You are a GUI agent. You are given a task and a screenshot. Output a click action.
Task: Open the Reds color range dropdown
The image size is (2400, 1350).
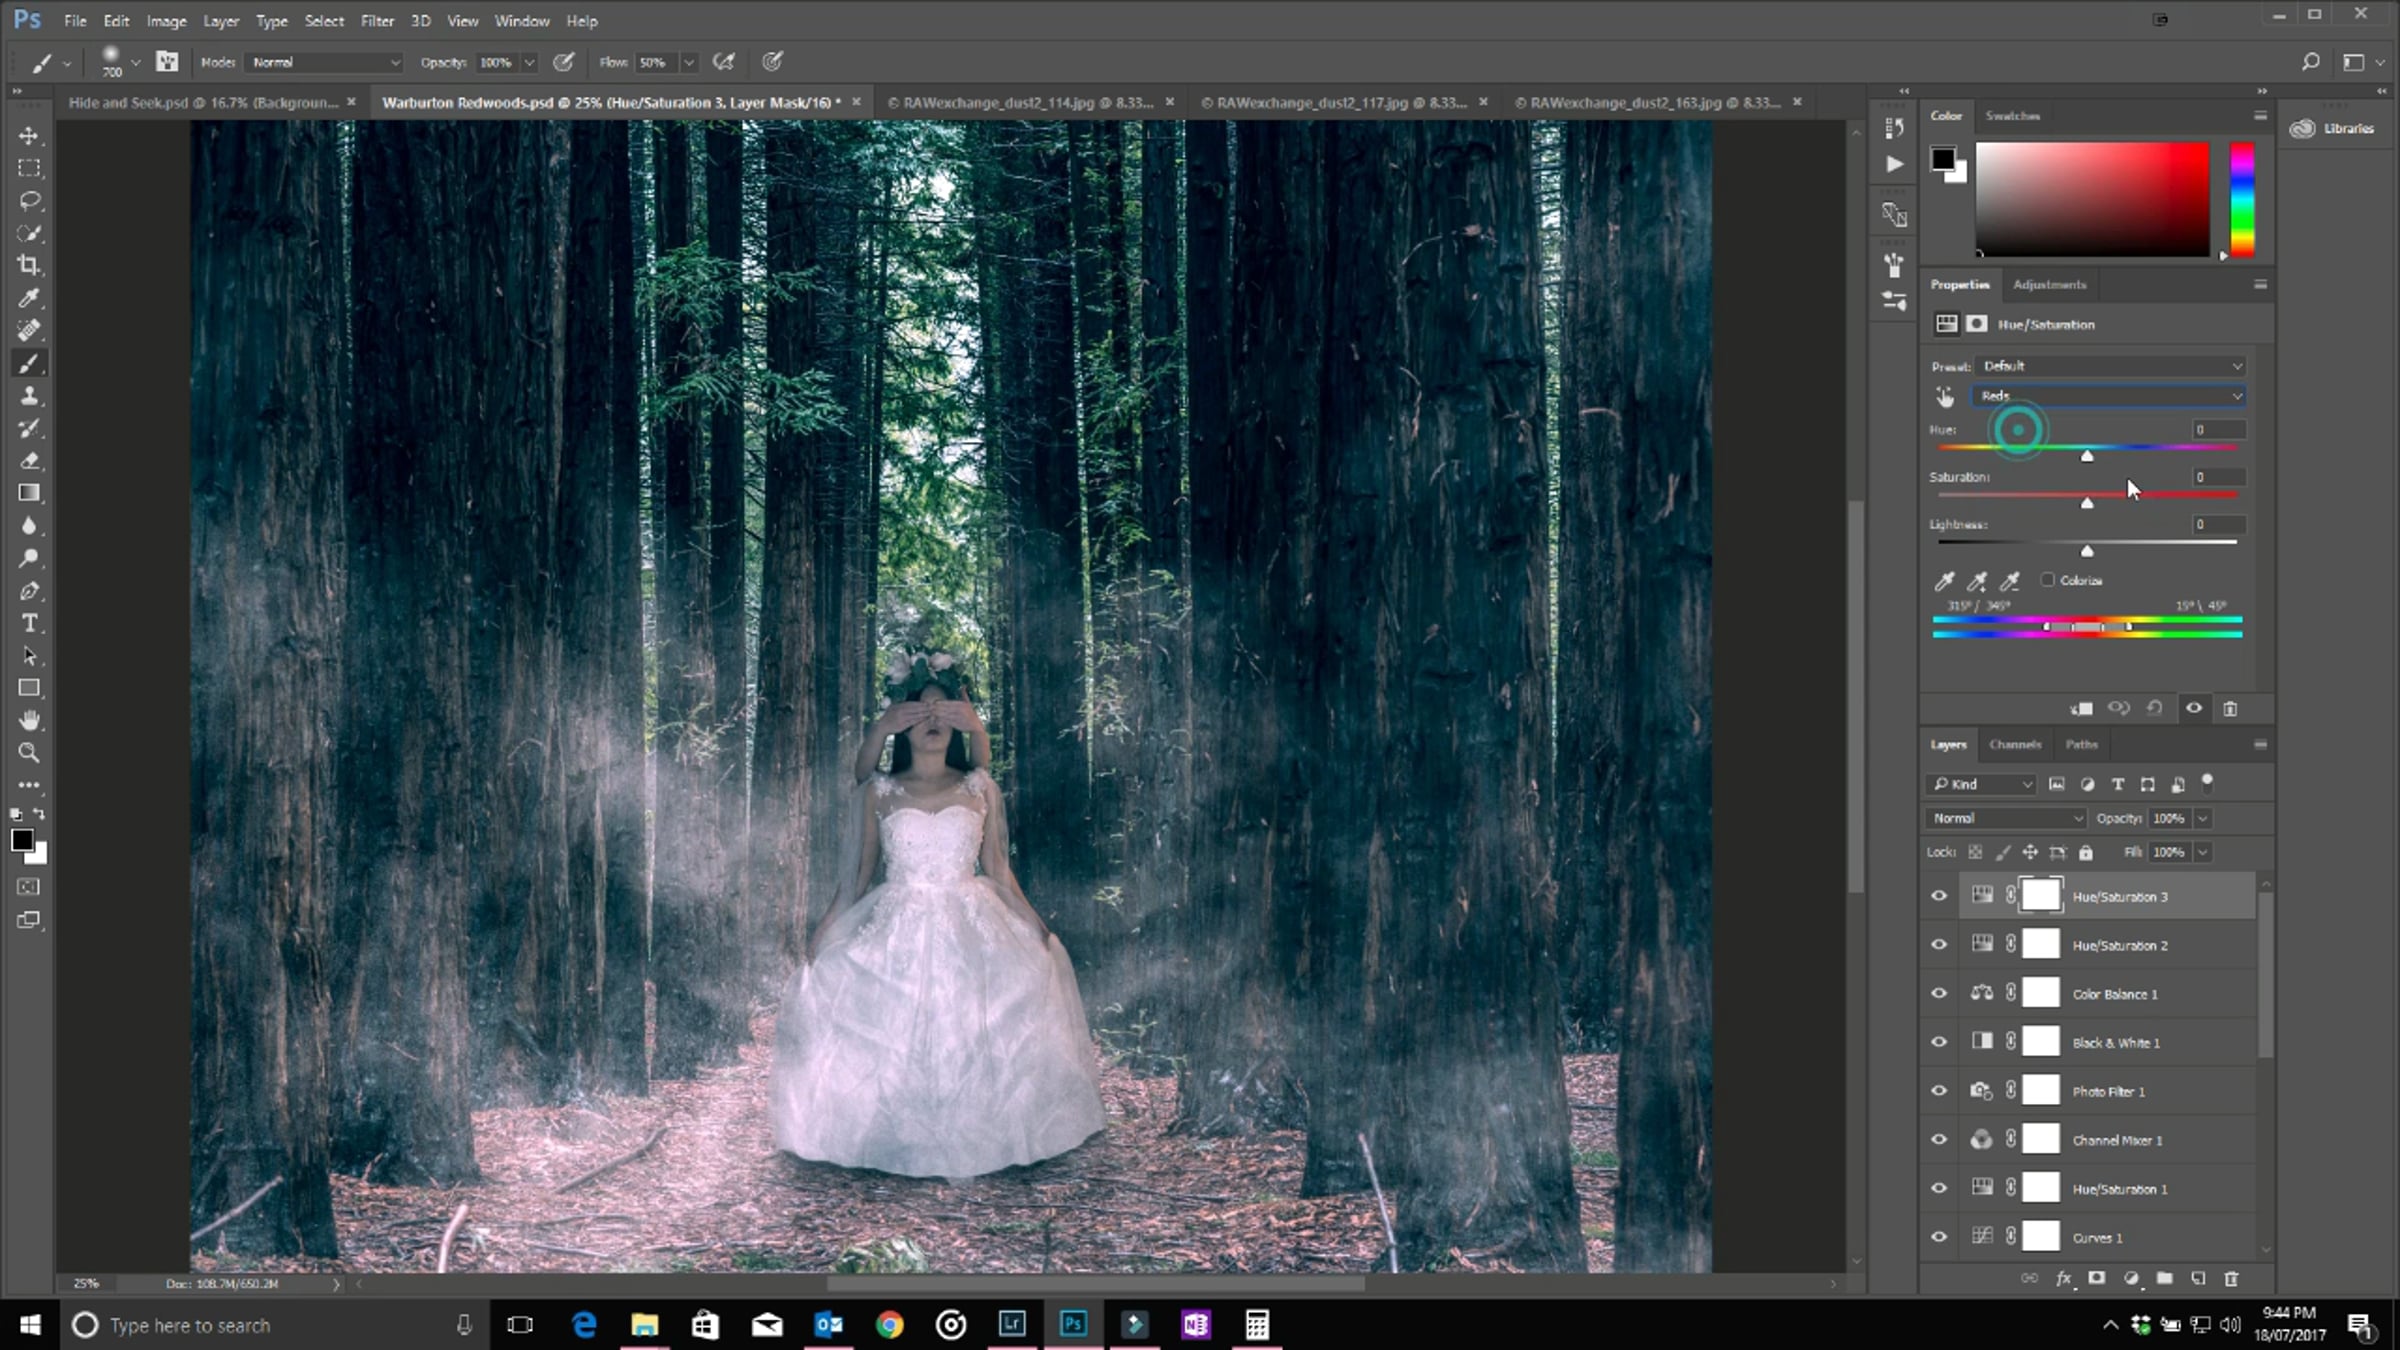2108,396
